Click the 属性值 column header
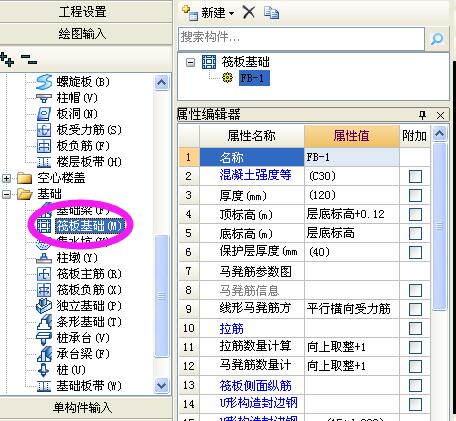This screenshot has height=421, width=456. 352,136
